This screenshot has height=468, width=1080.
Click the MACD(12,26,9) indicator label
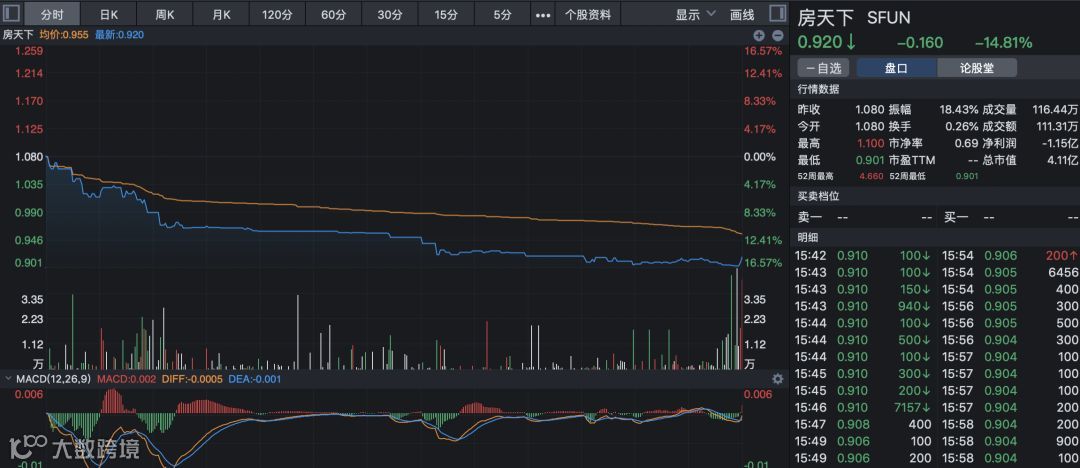pyautogui.click(x=54, y=378)
